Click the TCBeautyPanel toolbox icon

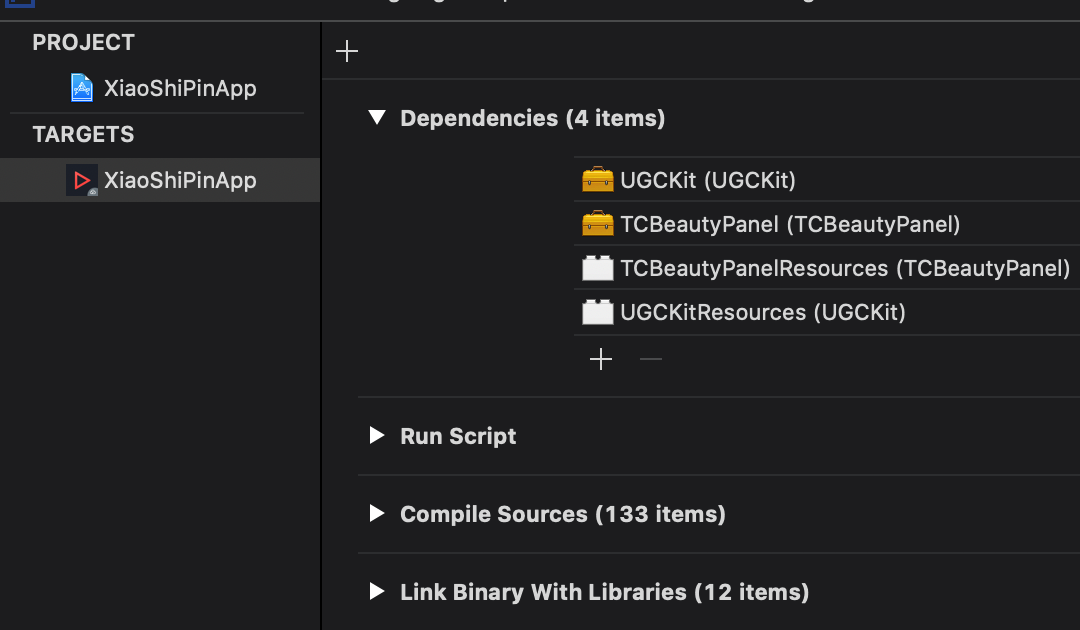pos(597,223)
